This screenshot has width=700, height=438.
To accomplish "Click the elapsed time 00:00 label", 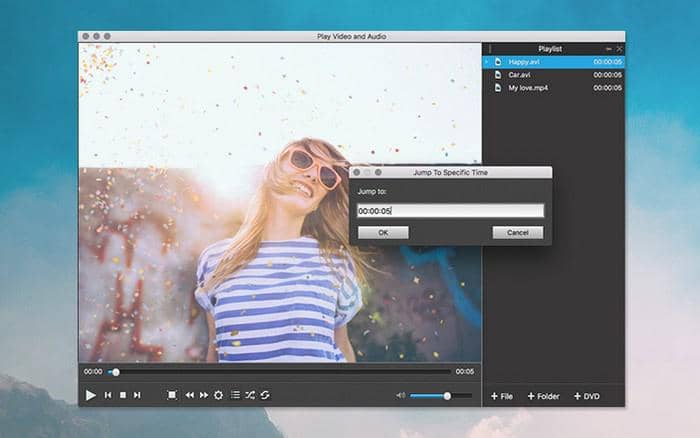I will click(93, 371).
